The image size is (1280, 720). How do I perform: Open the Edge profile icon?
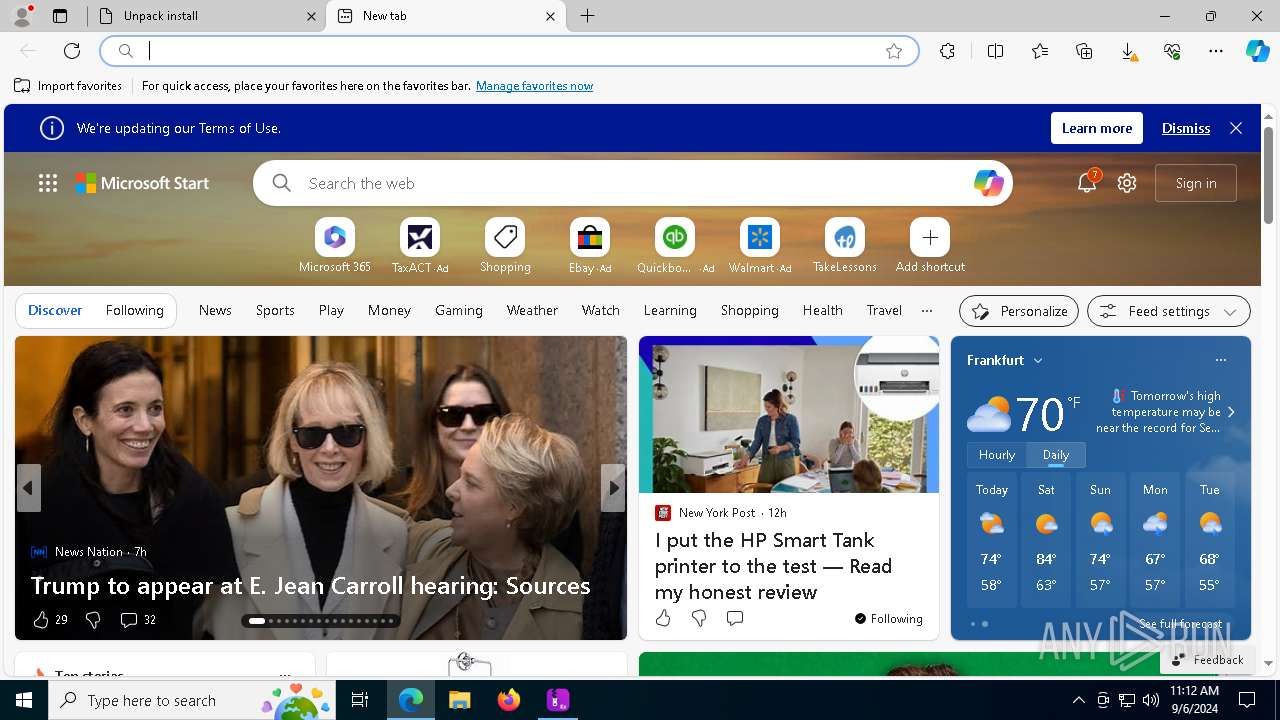click(x=22, y=16)
